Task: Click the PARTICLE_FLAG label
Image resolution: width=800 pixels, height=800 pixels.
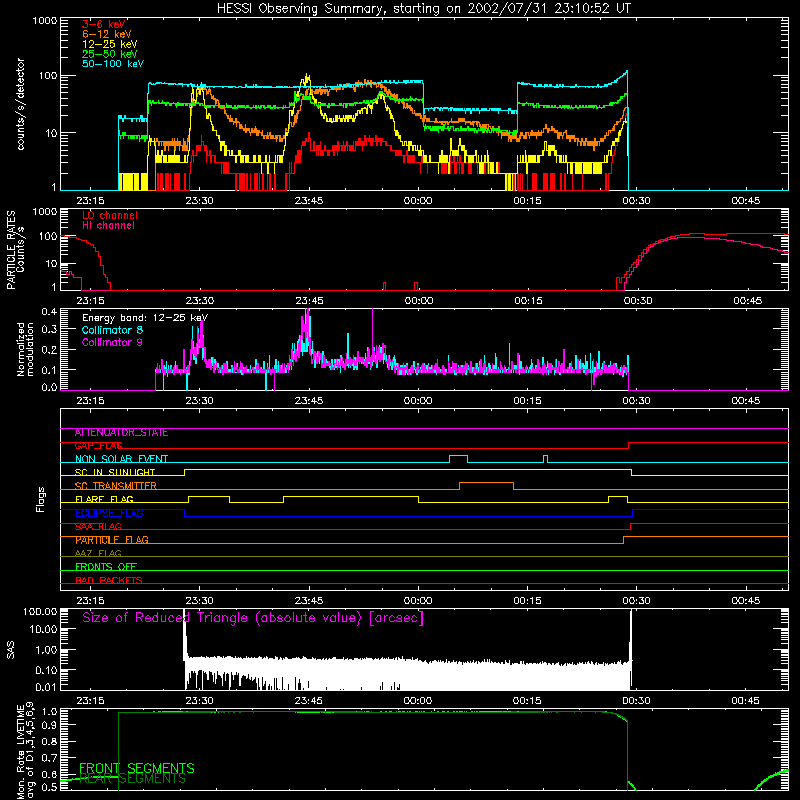Action: click(x=112, y=540)
